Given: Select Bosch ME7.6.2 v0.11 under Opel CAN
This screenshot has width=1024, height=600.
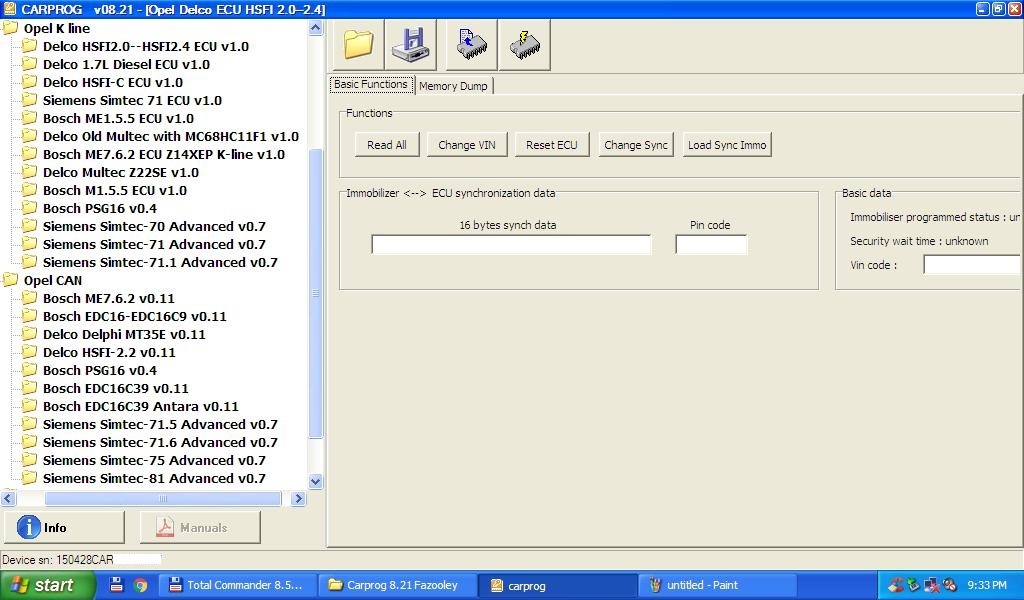Looking at the screenshot, I should 109,298.
